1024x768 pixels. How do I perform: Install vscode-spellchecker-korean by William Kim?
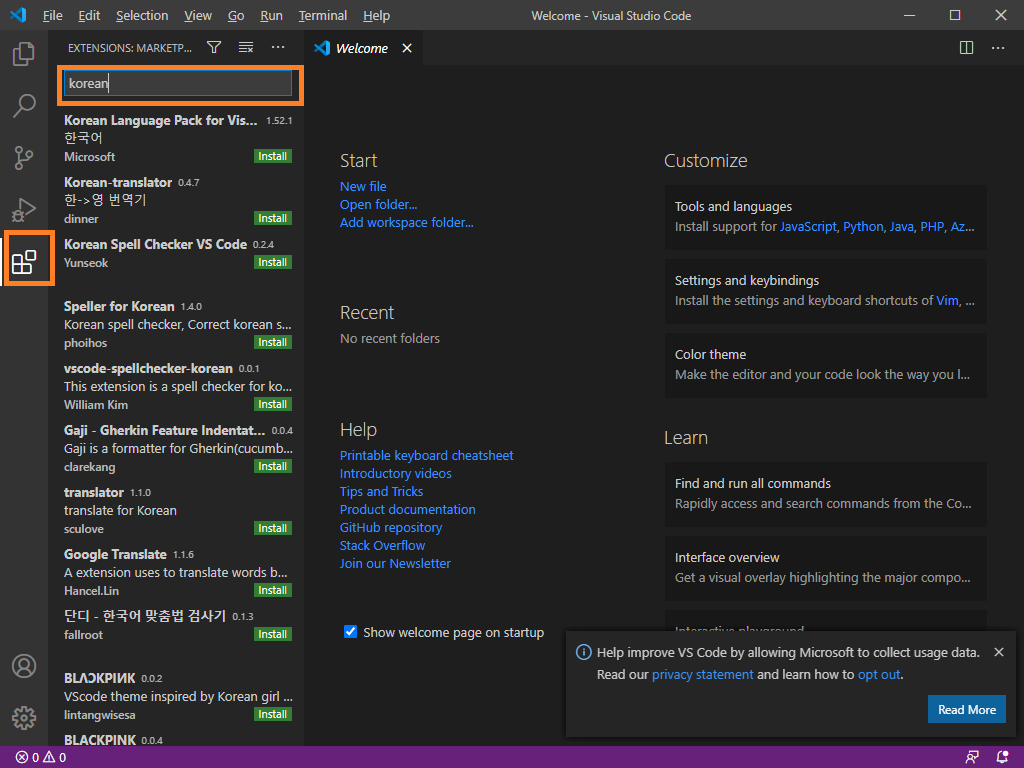[272, 404]
